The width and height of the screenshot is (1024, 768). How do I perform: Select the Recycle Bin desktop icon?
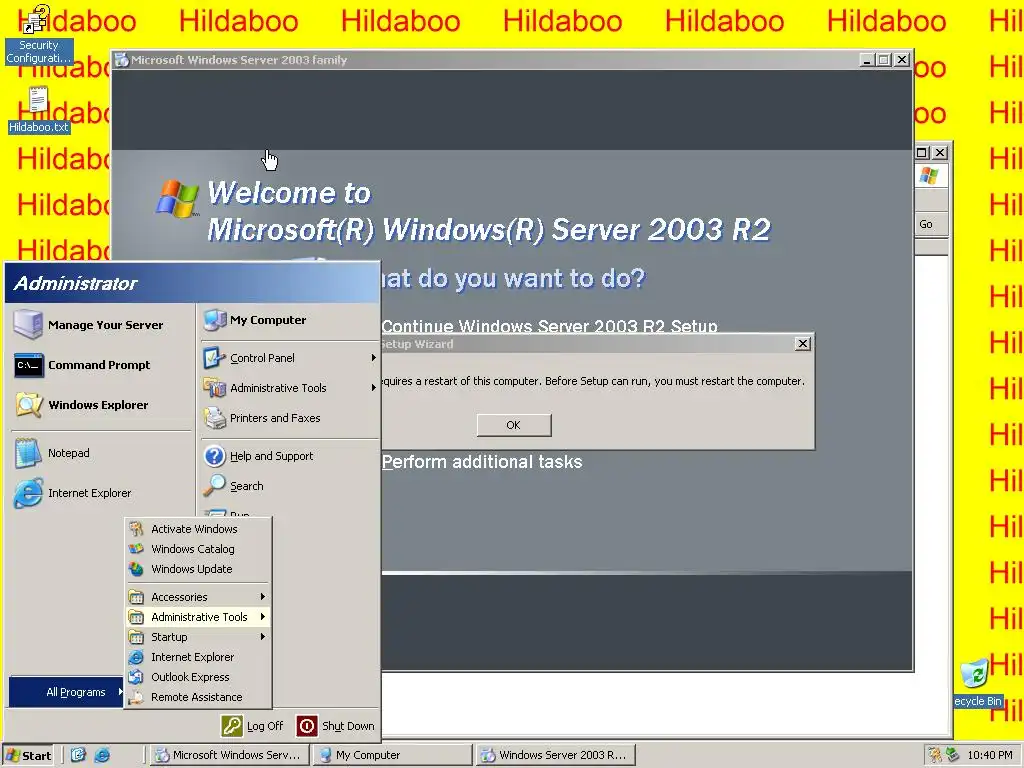point(978,683)
